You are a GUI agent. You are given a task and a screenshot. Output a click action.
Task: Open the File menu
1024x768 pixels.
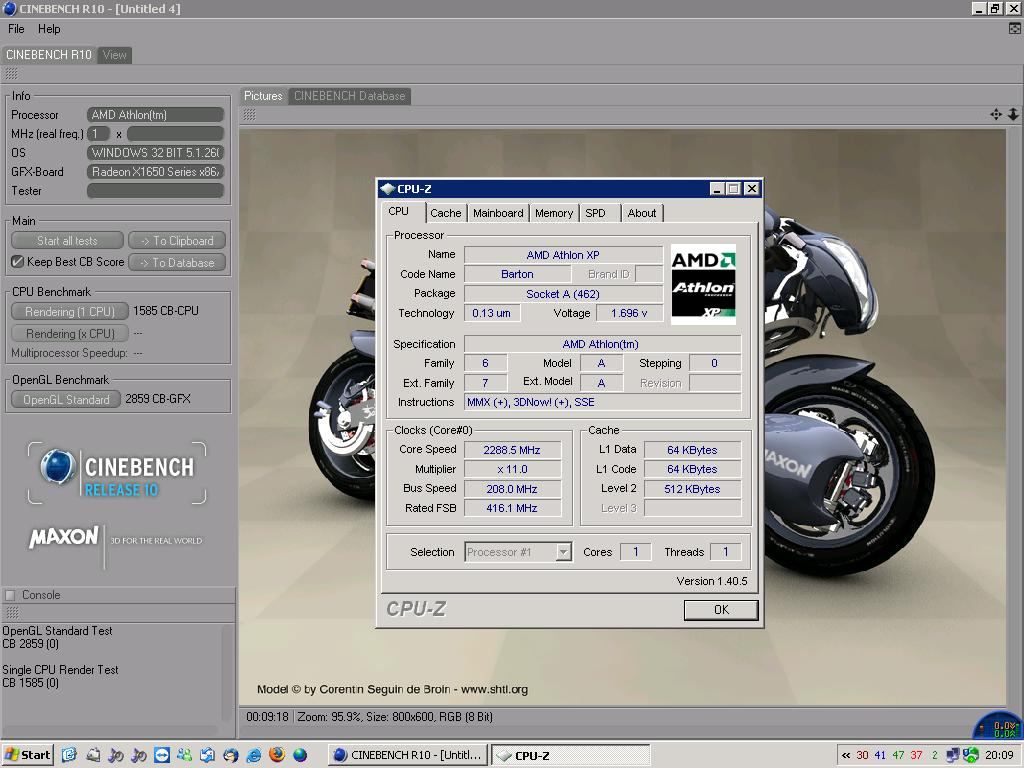pyautogui.click(x=16, y=29)
